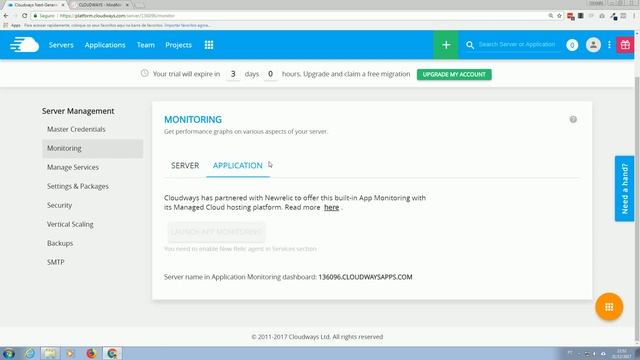Click the search magnifier icon

pos(470,45)
